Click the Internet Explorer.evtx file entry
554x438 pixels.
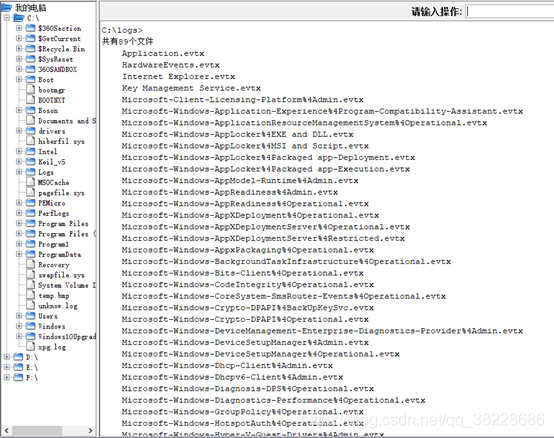click(178, 77)
